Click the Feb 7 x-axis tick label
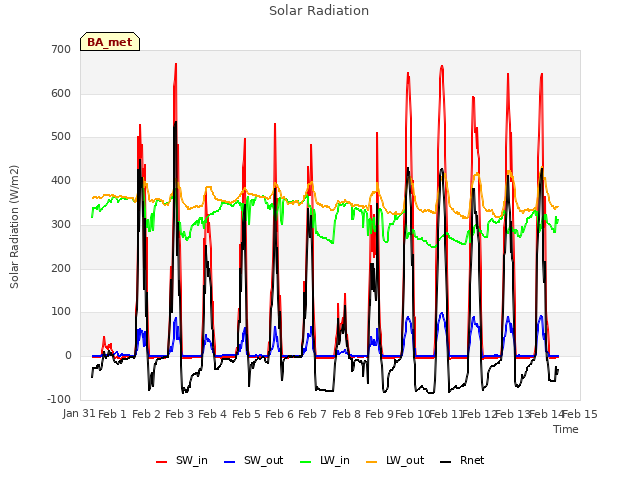This screenshot has width=640, height=480. click(312, 414)
